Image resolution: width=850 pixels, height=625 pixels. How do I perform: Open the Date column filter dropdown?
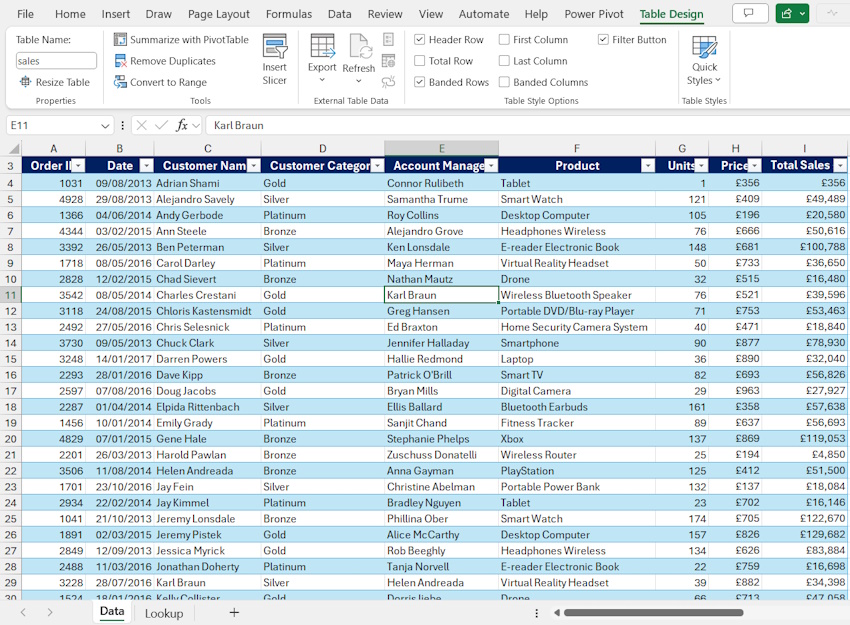pyautogui.click(x=146, y=166)
